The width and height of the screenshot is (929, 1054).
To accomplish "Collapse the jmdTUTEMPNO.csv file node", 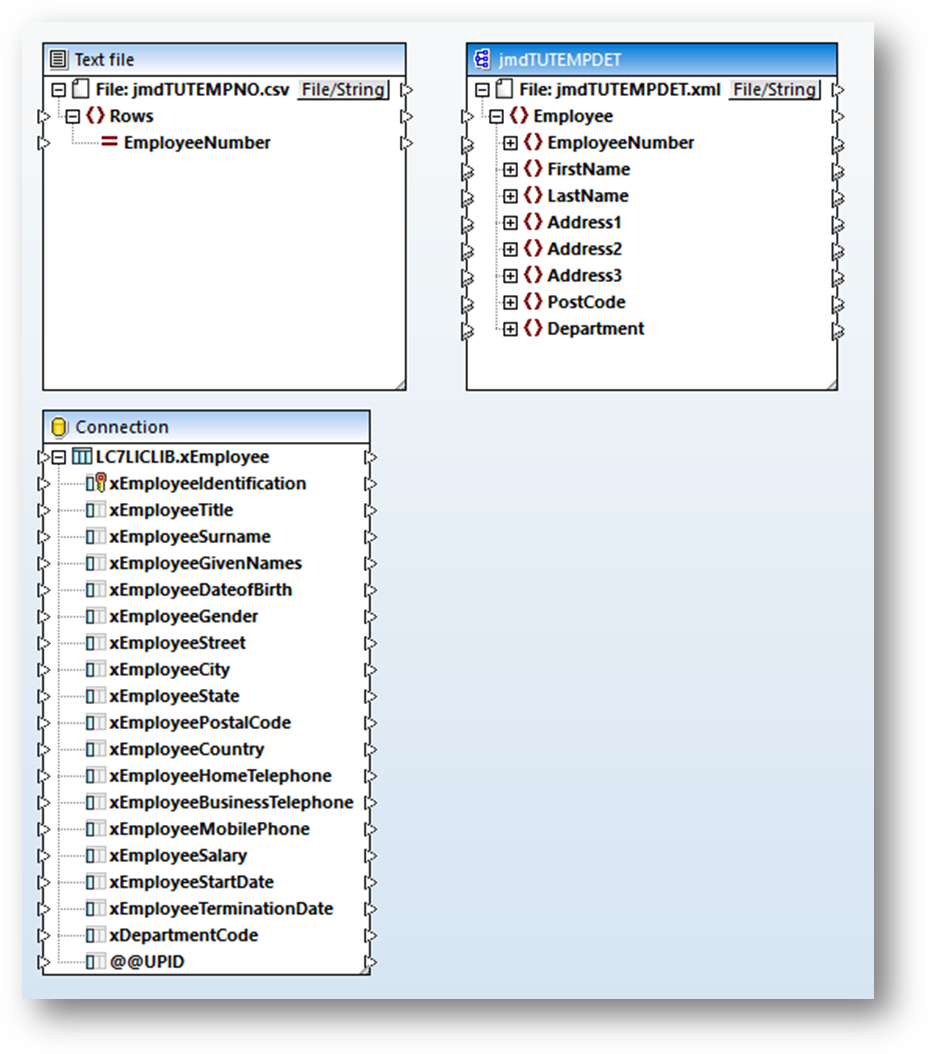I will pyautogui.click(x=59, y=89).
